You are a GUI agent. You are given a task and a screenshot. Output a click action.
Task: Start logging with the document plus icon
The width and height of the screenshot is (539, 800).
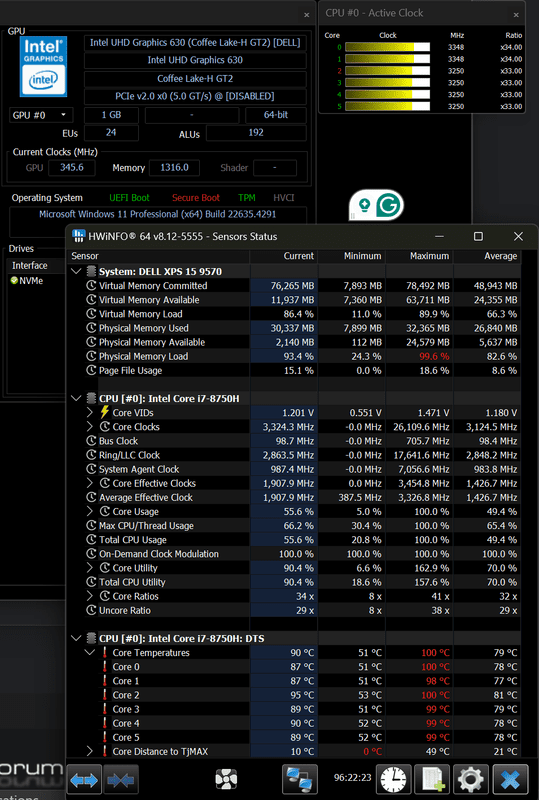tap(432, 780)
